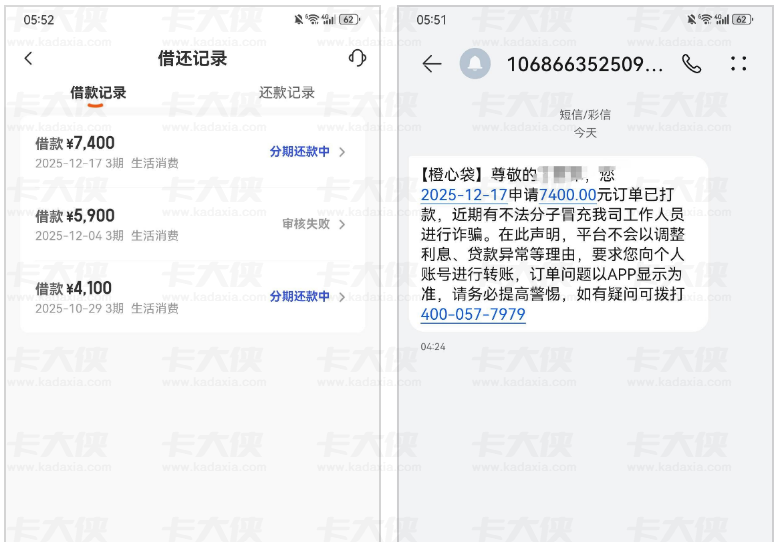Tap 分期还款中 status of ¥7,400 loan
This screenshot has width=776, height=542.
pyautogui.click(x=299, y=151)
